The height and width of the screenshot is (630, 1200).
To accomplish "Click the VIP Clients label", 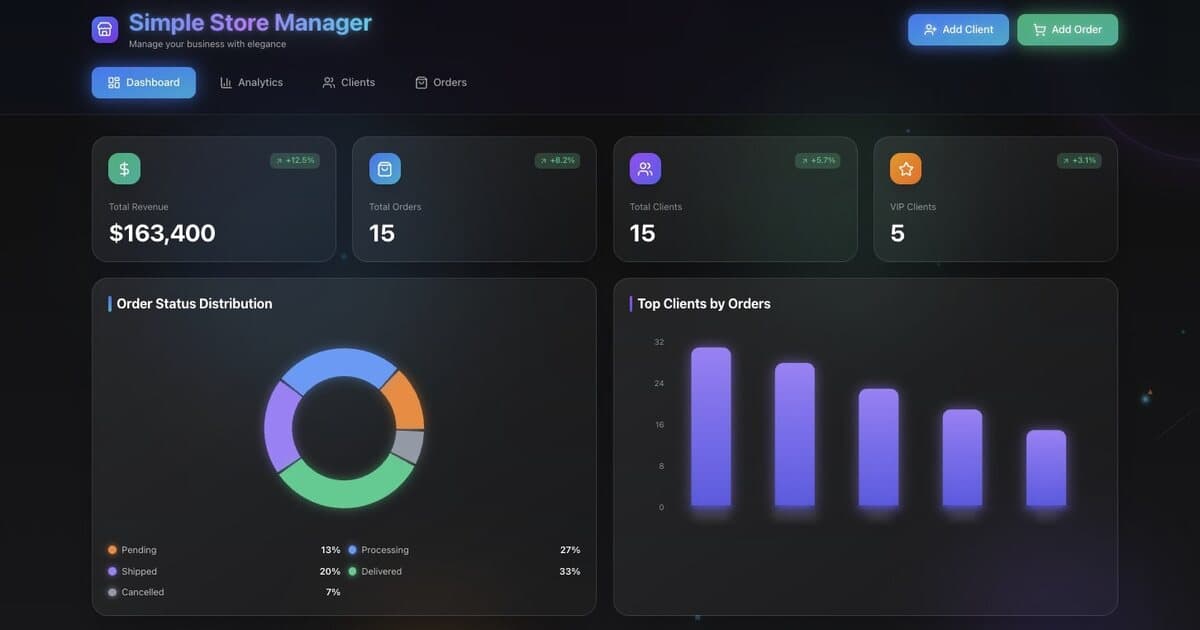I will click(913, 207).
